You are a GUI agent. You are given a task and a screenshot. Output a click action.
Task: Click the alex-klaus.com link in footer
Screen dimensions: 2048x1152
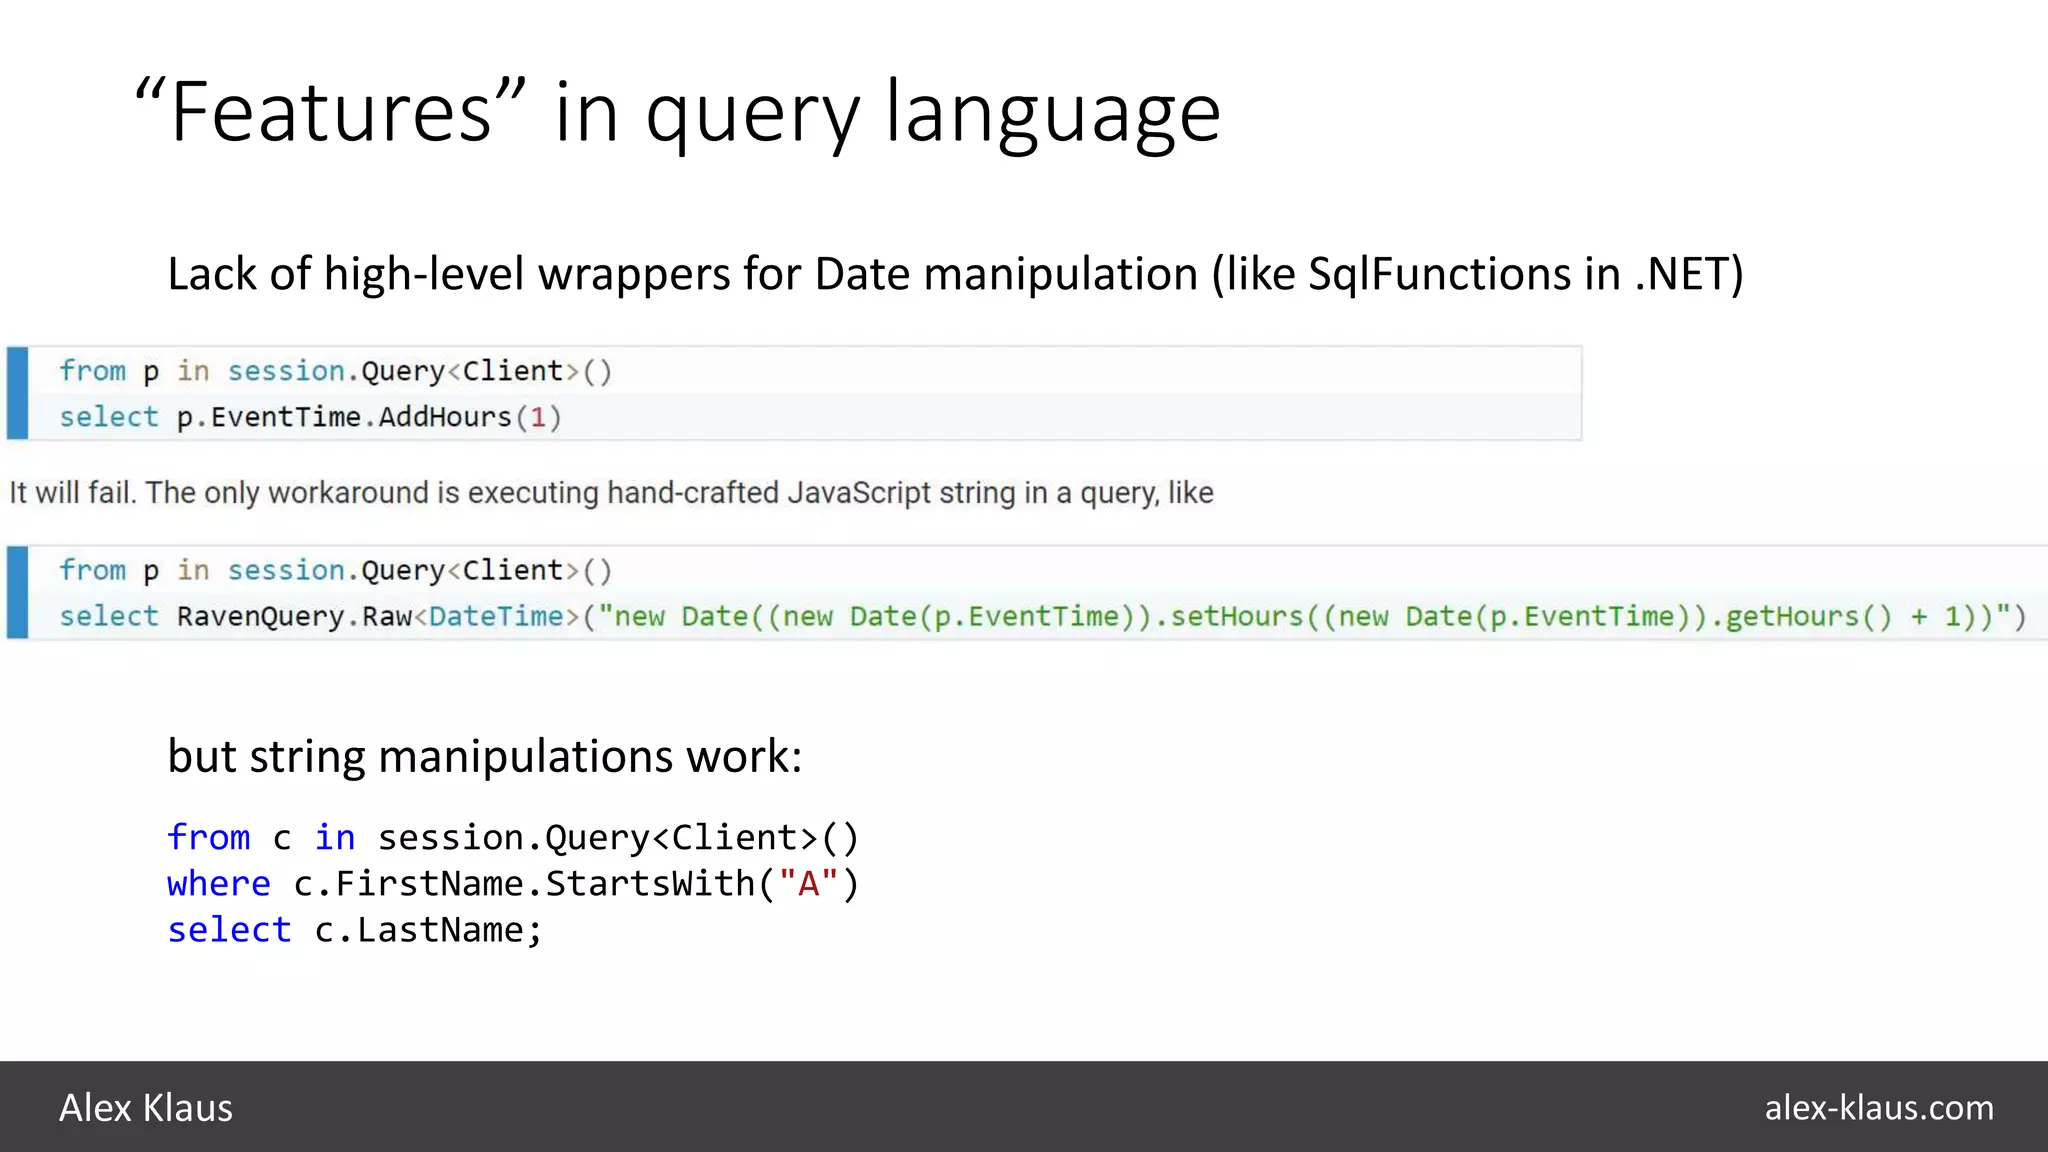pyautogui.click(x=1878, y=1107)
